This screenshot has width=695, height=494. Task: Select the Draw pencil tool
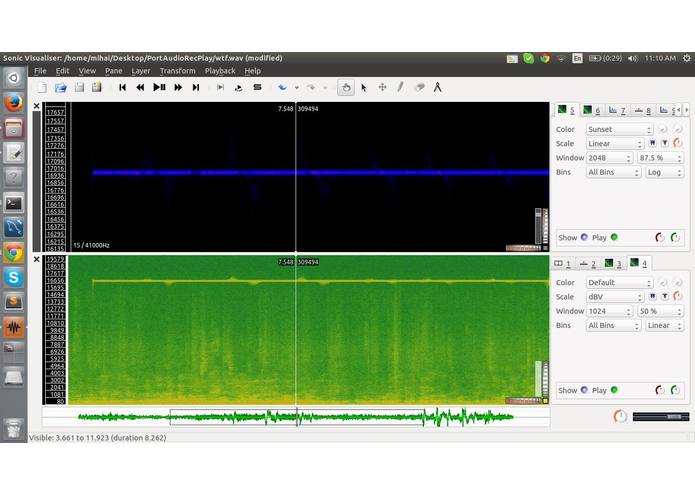[400, 87]
